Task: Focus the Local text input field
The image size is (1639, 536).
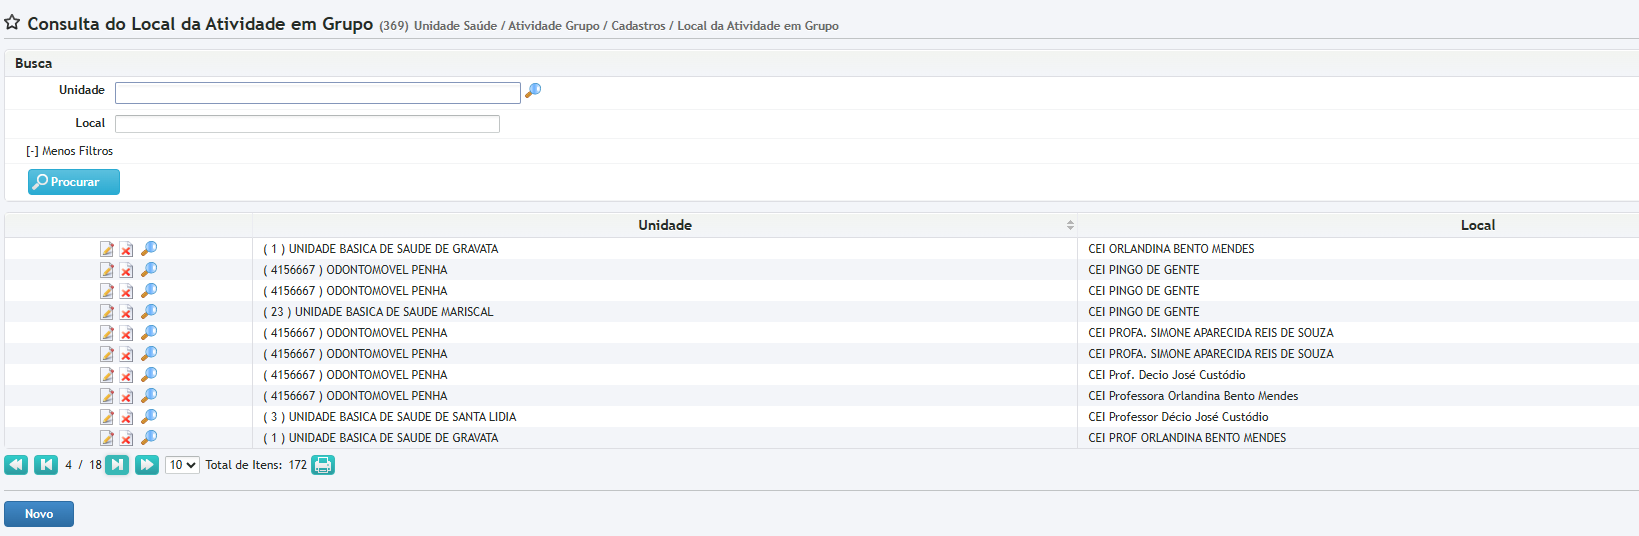Action: click(x=307, y=124)
